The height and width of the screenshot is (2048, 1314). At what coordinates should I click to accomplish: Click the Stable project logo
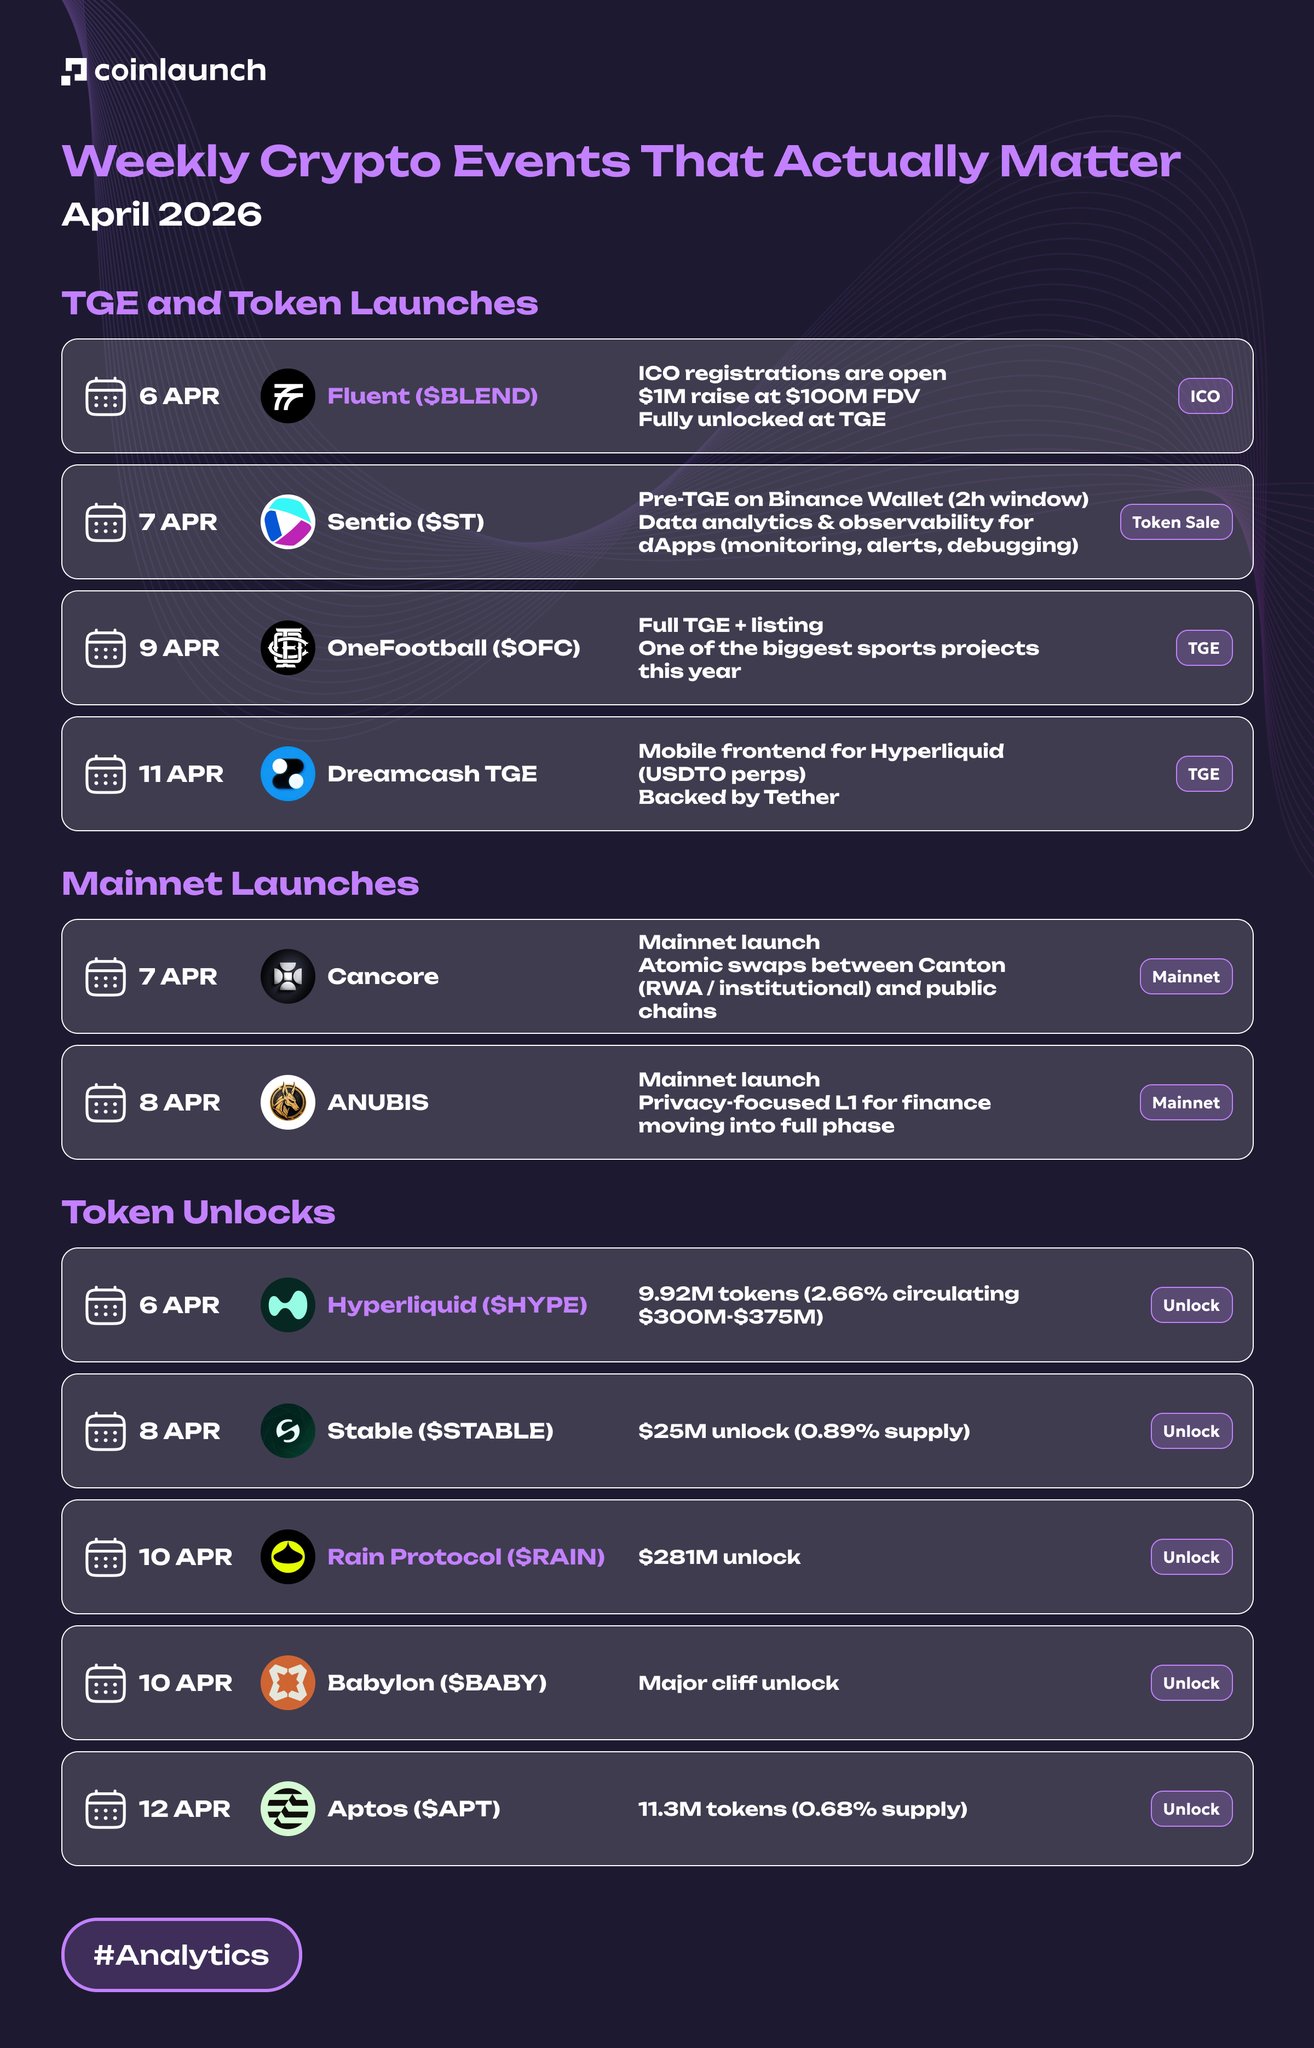click(288, 1431)
